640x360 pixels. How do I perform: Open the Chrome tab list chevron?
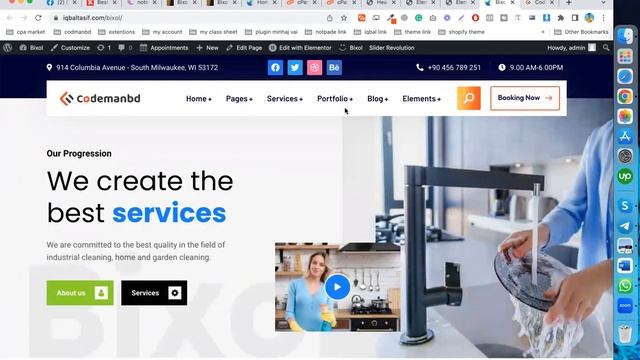603,3
